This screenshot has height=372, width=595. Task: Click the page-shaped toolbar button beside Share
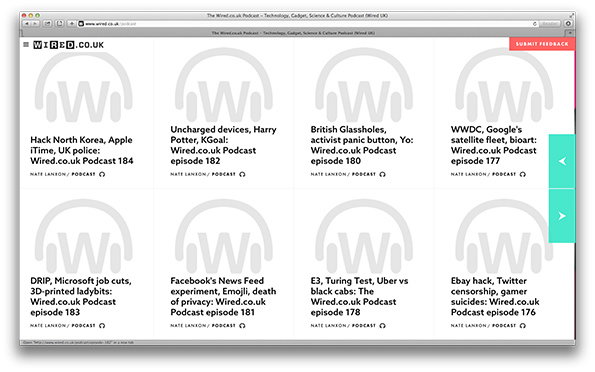pos(60,24)
